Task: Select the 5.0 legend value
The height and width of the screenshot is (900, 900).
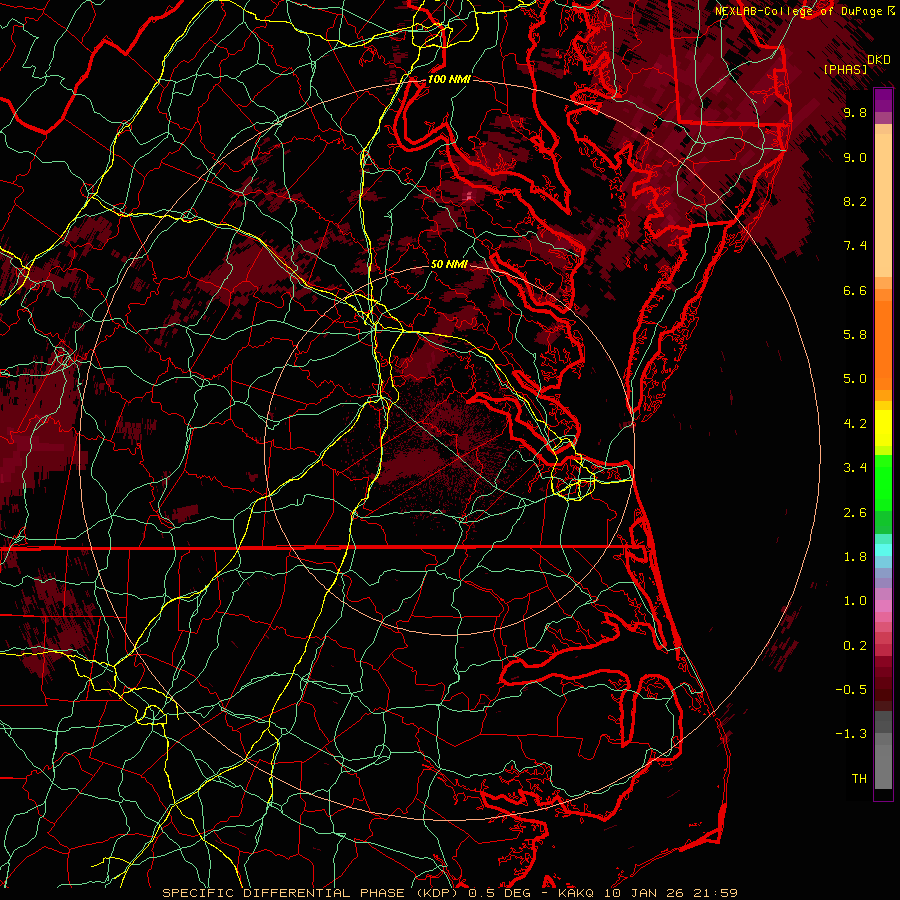Action: (x=855, y=379)
